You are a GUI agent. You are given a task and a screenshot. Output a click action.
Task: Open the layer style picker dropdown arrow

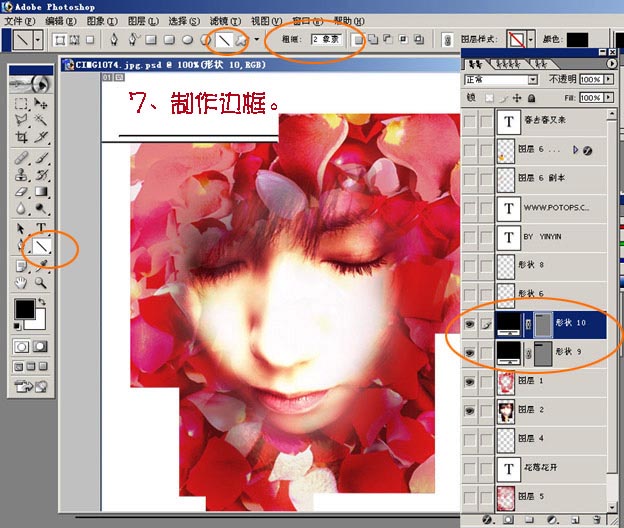pos(531,39)
